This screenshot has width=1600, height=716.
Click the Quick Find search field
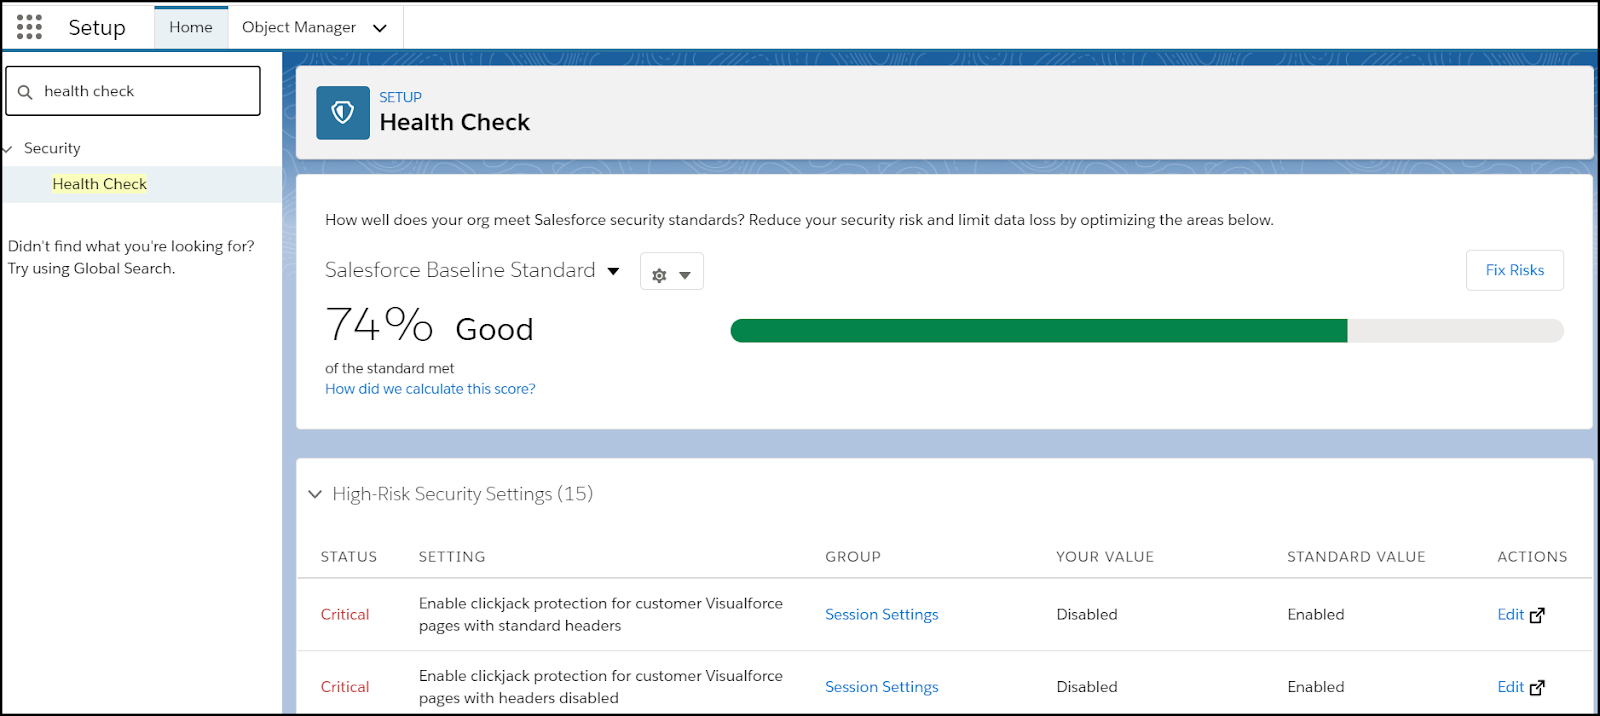[133, 91]
